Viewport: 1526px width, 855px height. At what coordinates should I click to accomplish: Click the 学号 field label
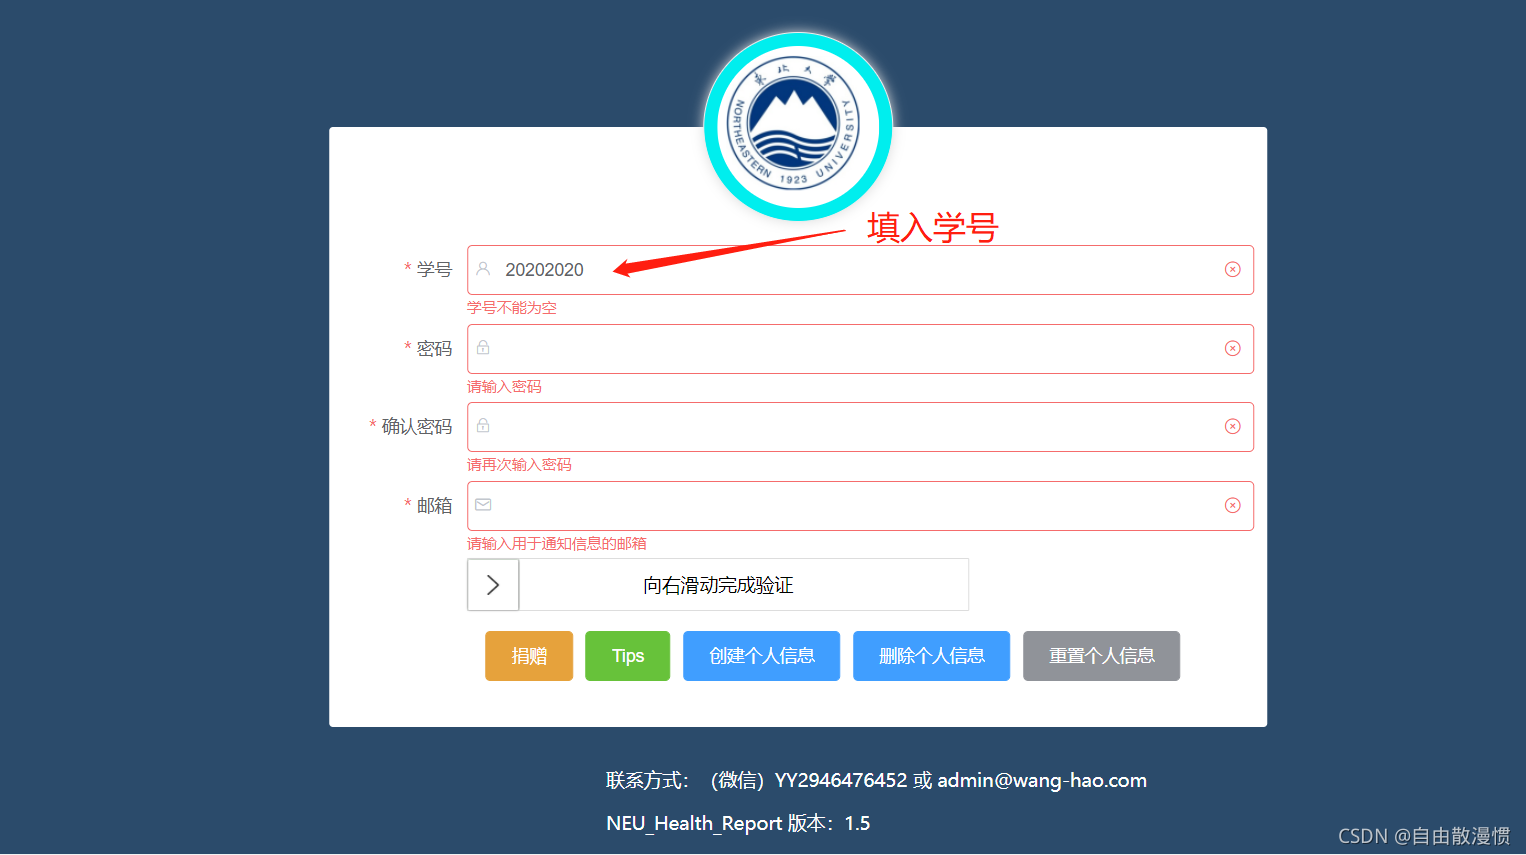click(x=434, y=269)
